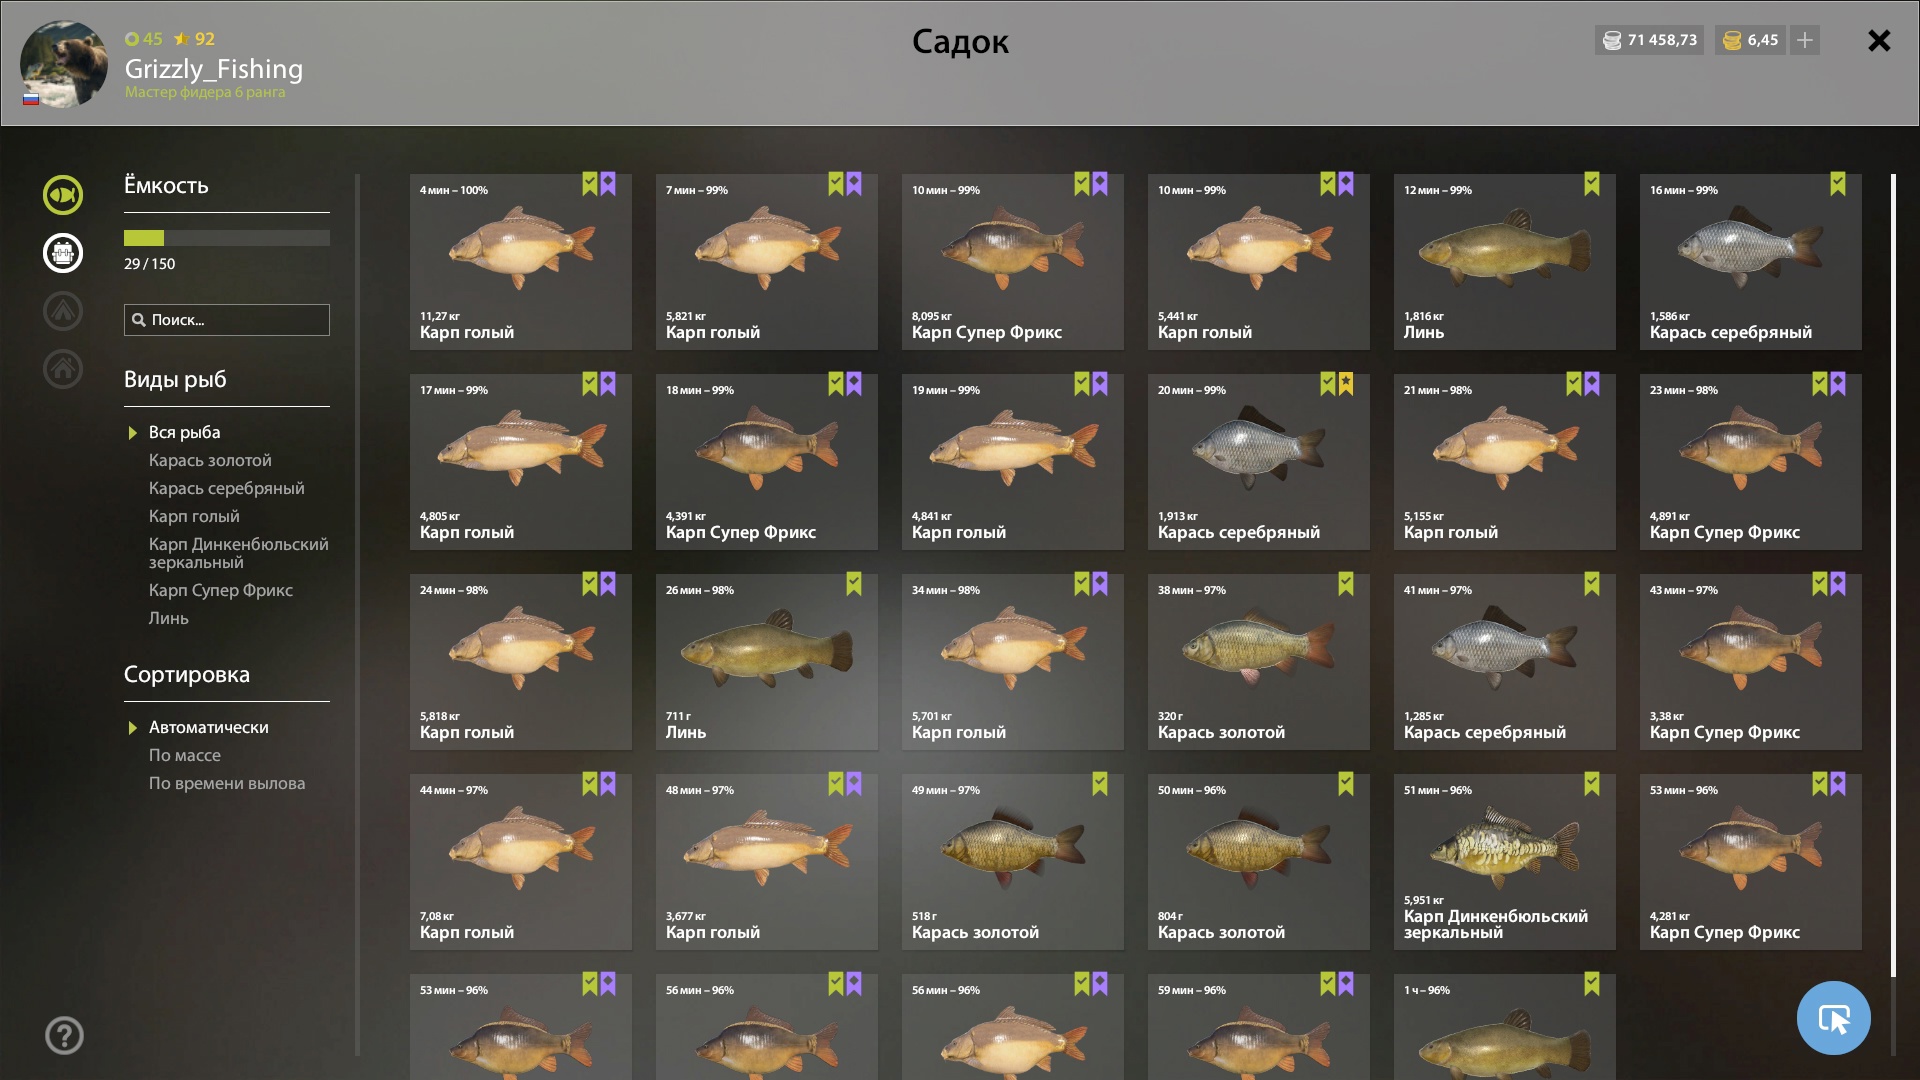Open the fish keepnet sidebar icon

(x=63, y=195)
